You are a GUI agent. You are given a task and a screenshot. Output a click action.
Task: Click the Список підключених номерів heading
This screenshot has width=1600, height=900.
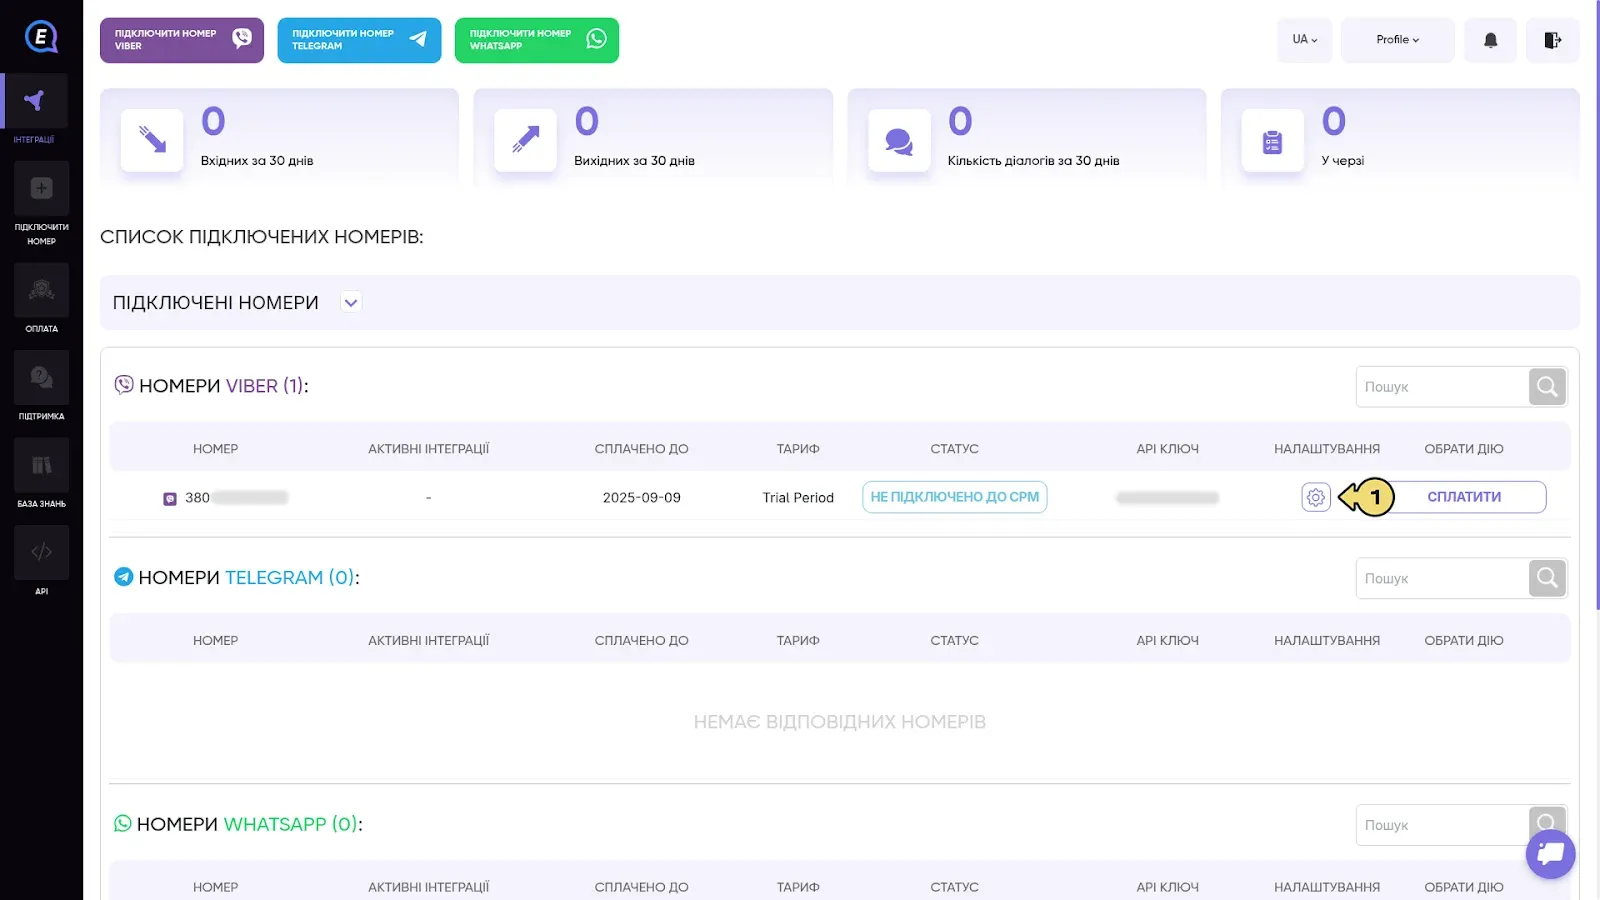(262, 237)
